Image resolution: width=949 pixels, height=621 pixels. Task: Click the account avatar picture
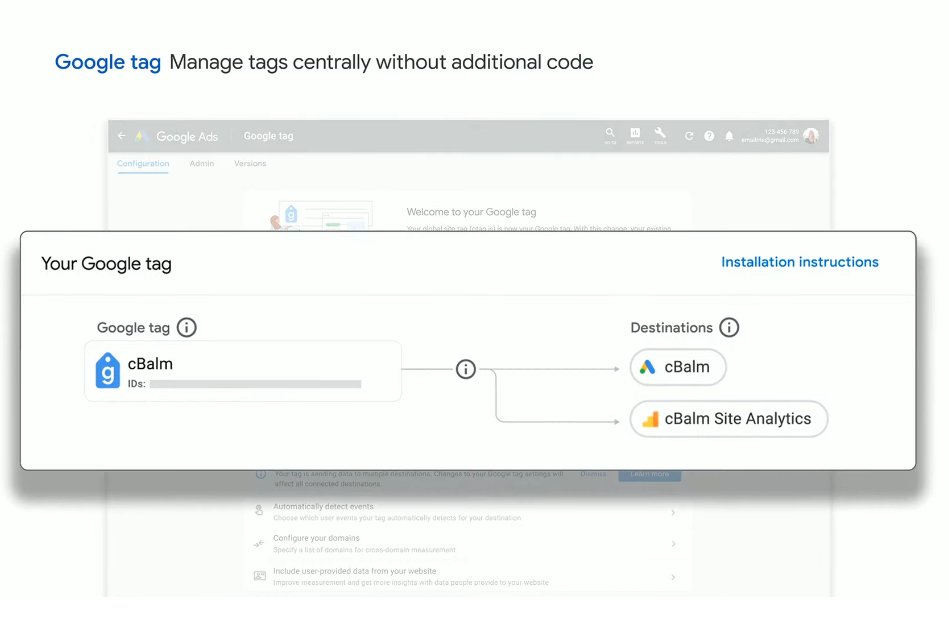click(x=811, y=136)
